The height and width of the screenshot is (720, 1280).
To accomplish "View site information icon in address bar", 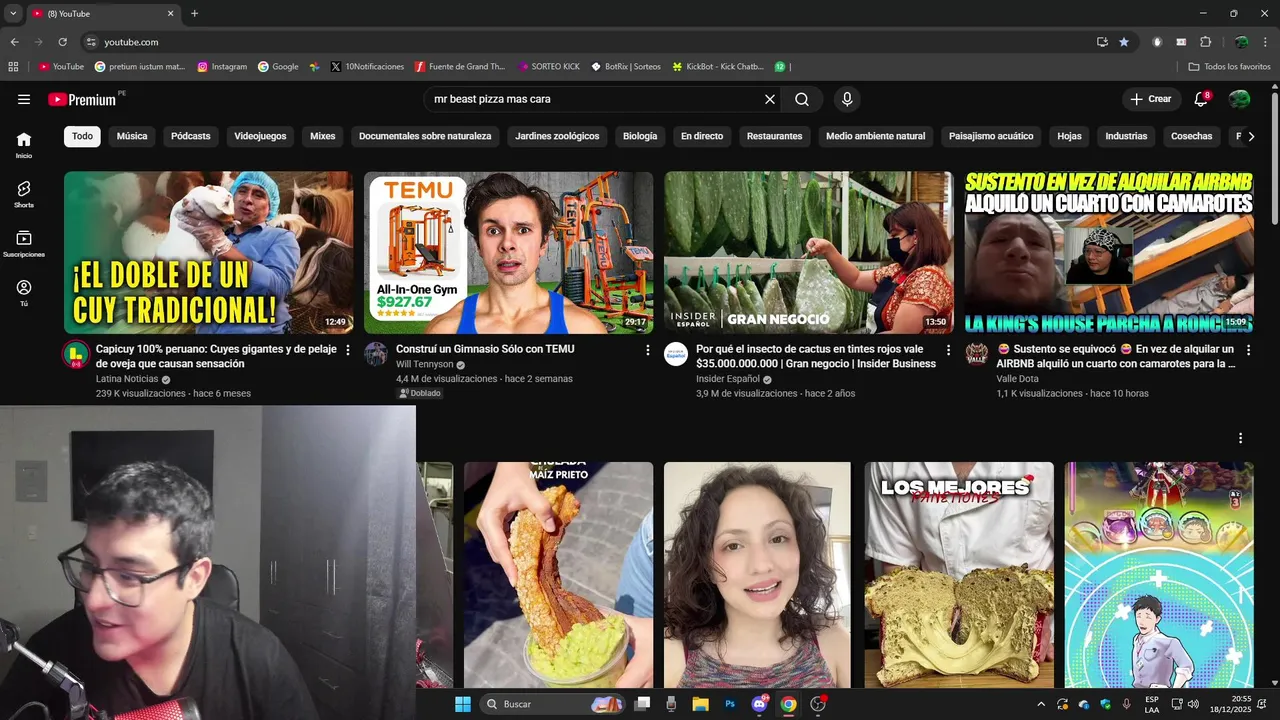I will click(x=91, y=42).
